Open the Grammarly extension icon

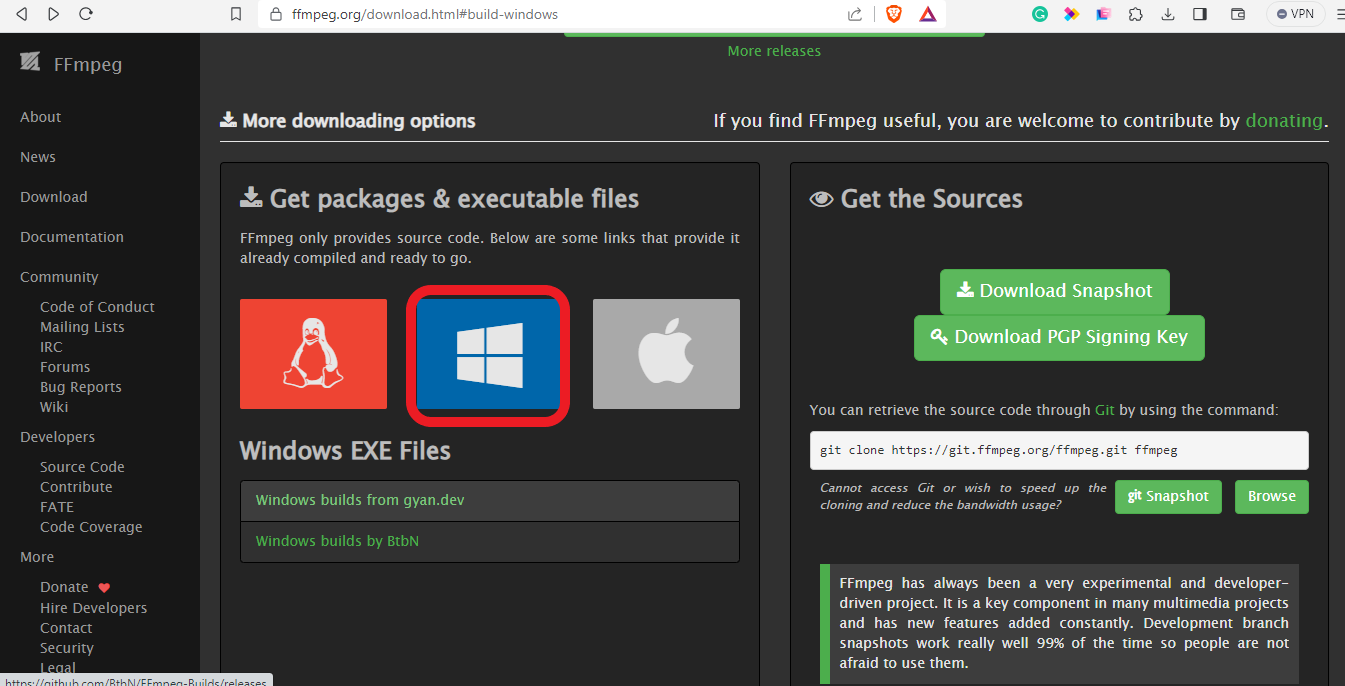coord(1040,14)
